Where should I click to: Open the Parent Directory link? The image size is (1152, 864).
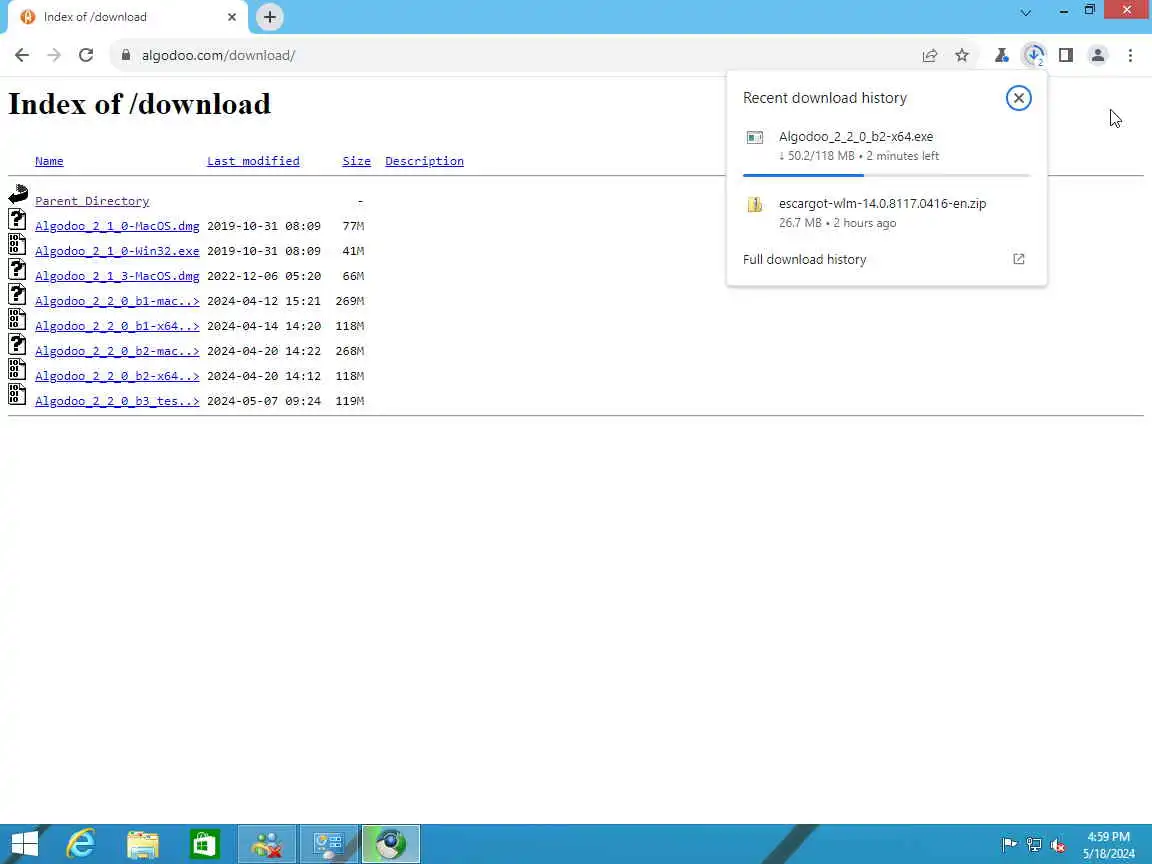click(x=92, y=201)
